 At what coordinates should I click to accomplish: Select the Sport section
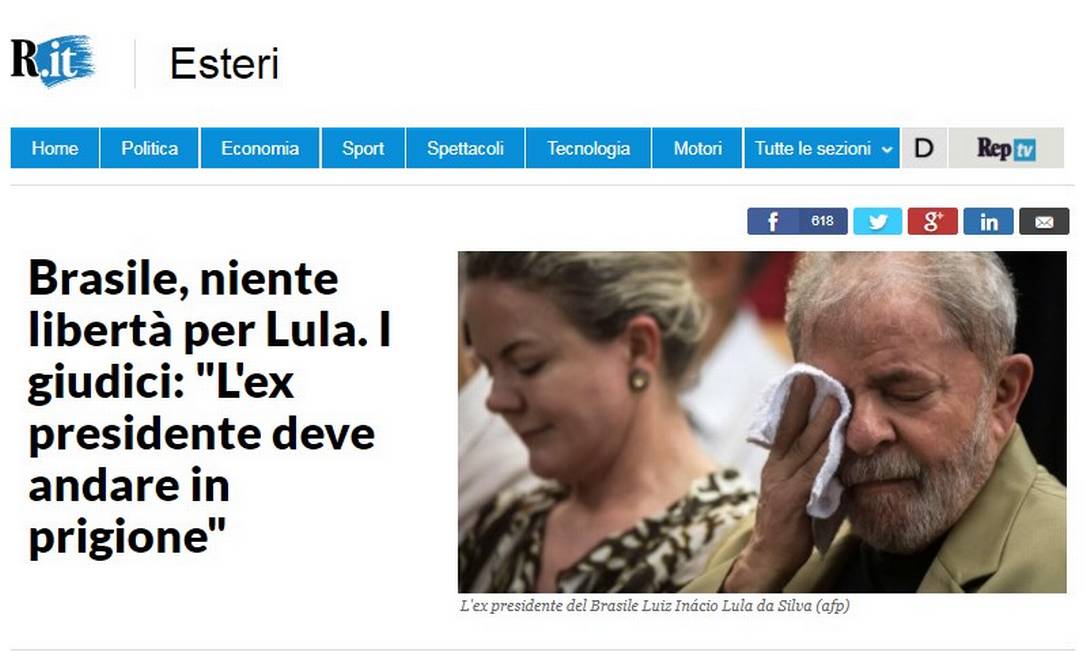(363, 148)
